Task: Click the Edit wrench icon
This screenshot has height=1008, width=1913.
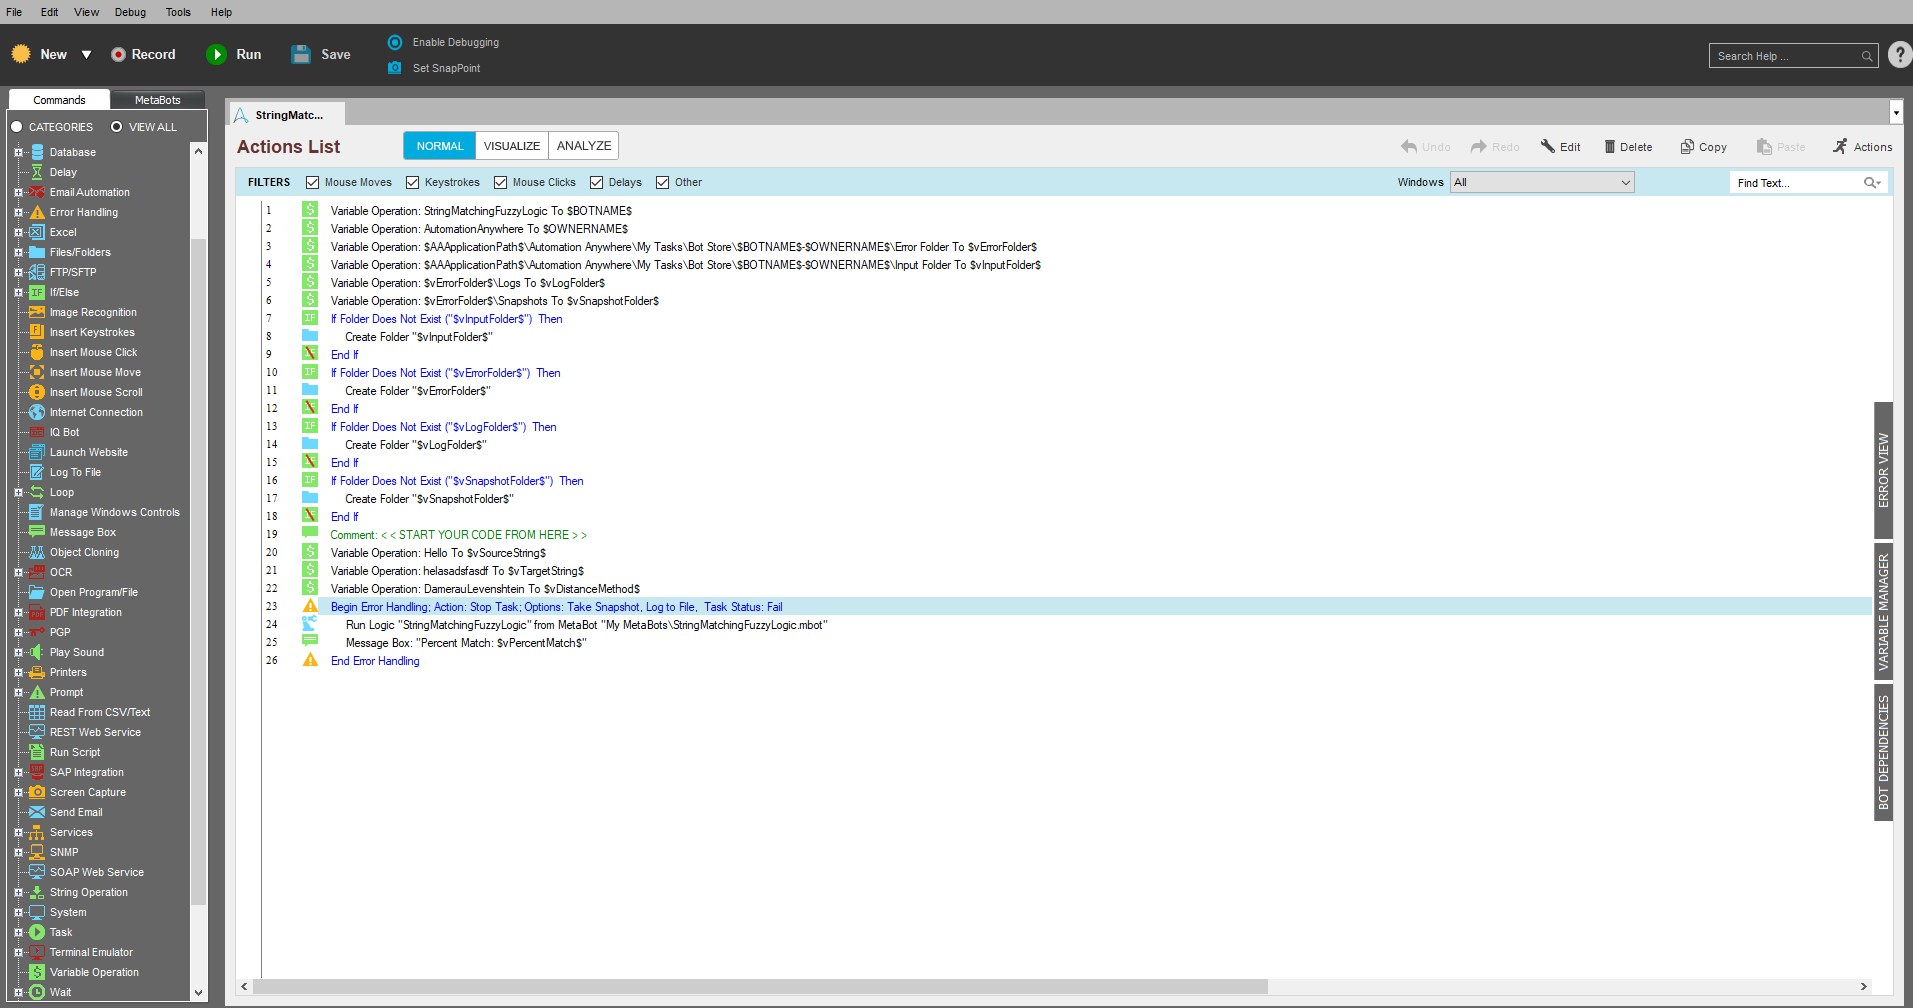Action: [x=1548, y=147]
